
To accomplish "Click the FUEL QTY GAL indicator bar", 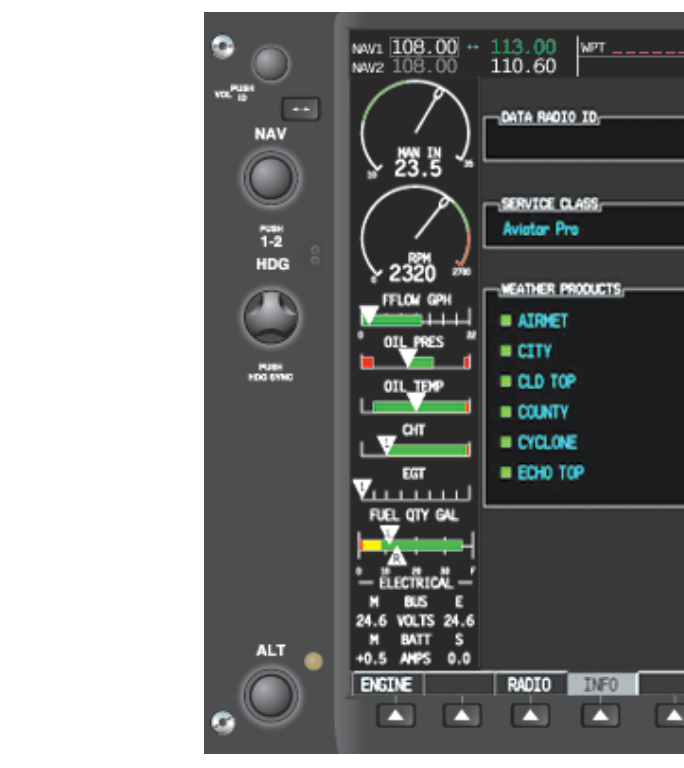I will [415, 545].
